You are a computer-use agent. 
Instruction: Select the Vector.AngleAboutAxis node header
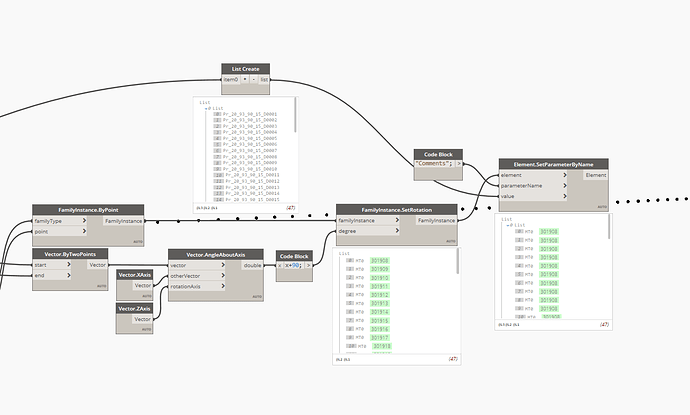click(x=216, y=254)
